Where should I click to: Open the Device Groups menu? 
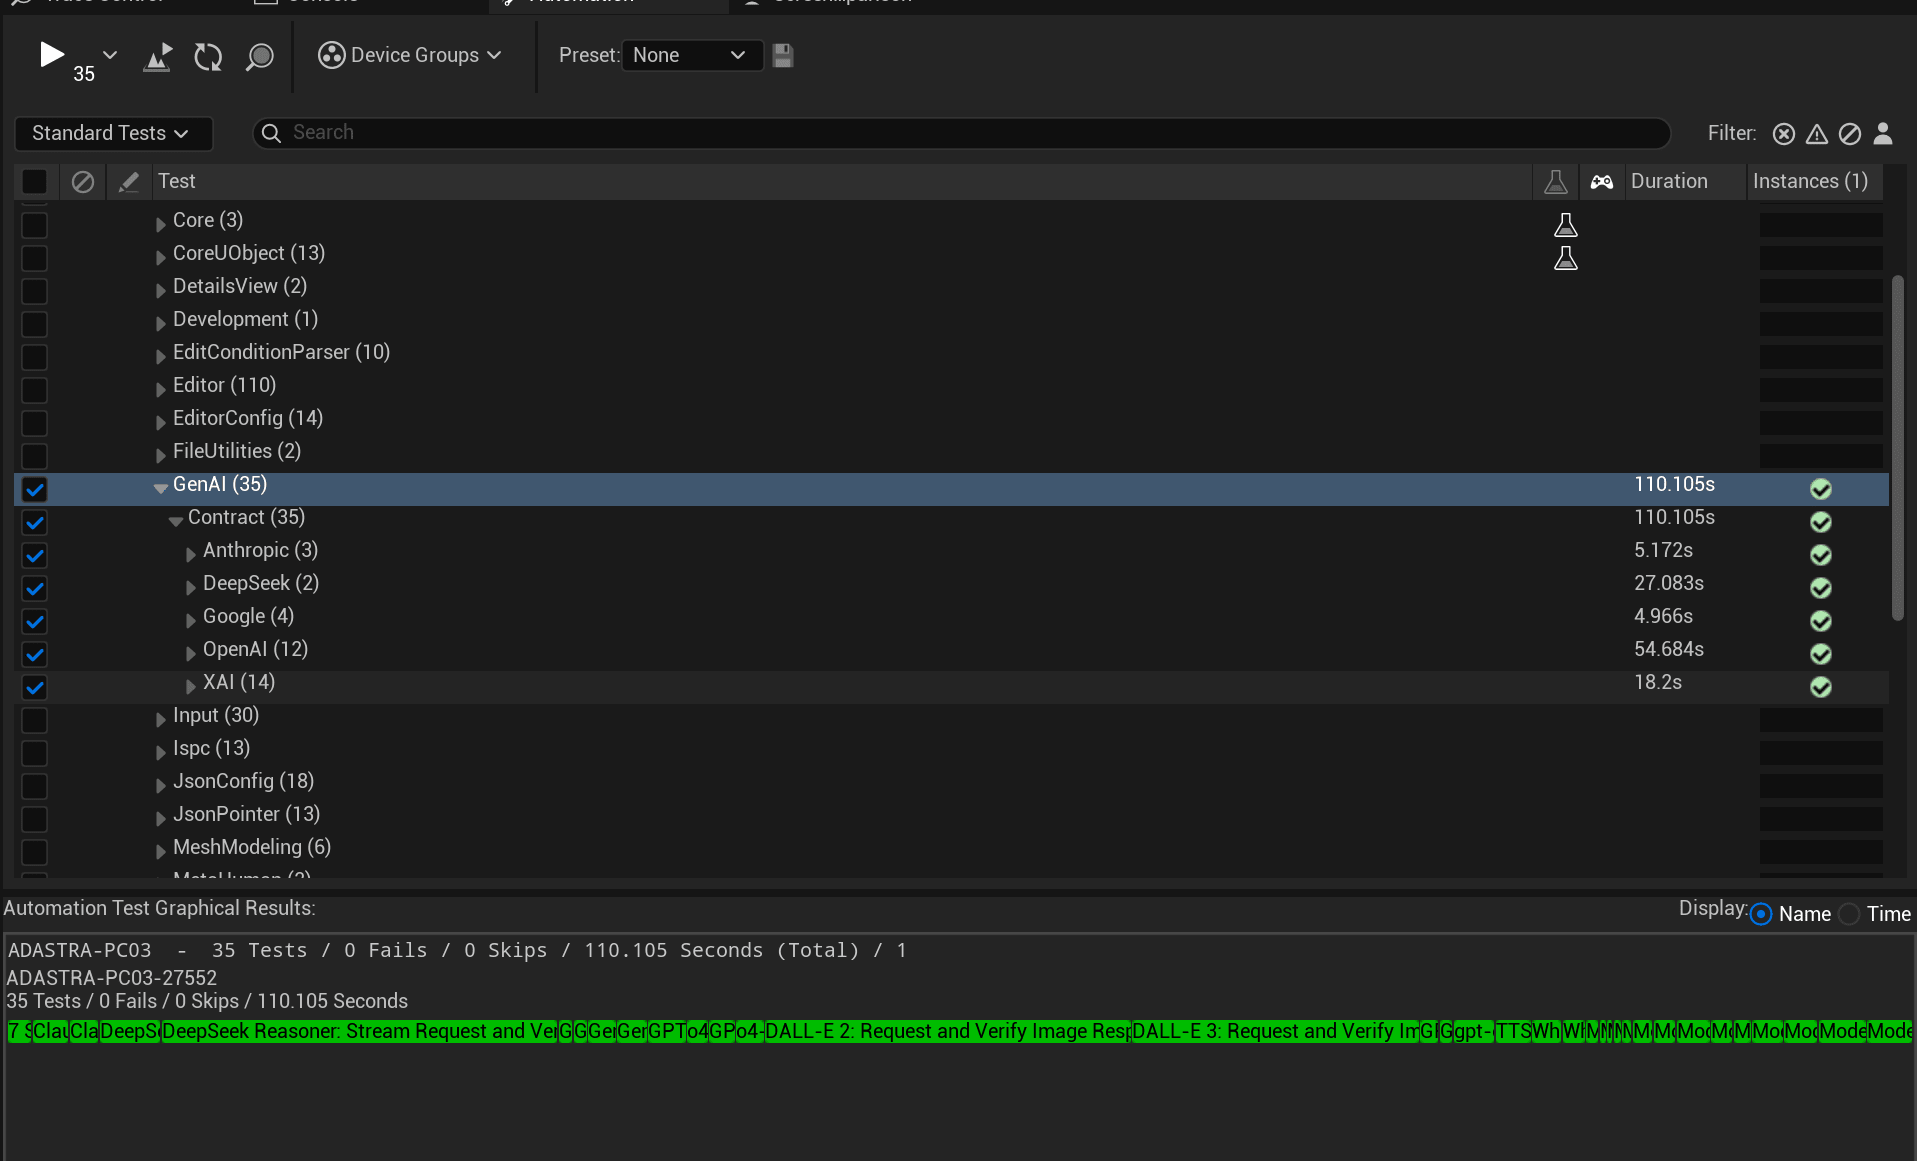point(410,55)
